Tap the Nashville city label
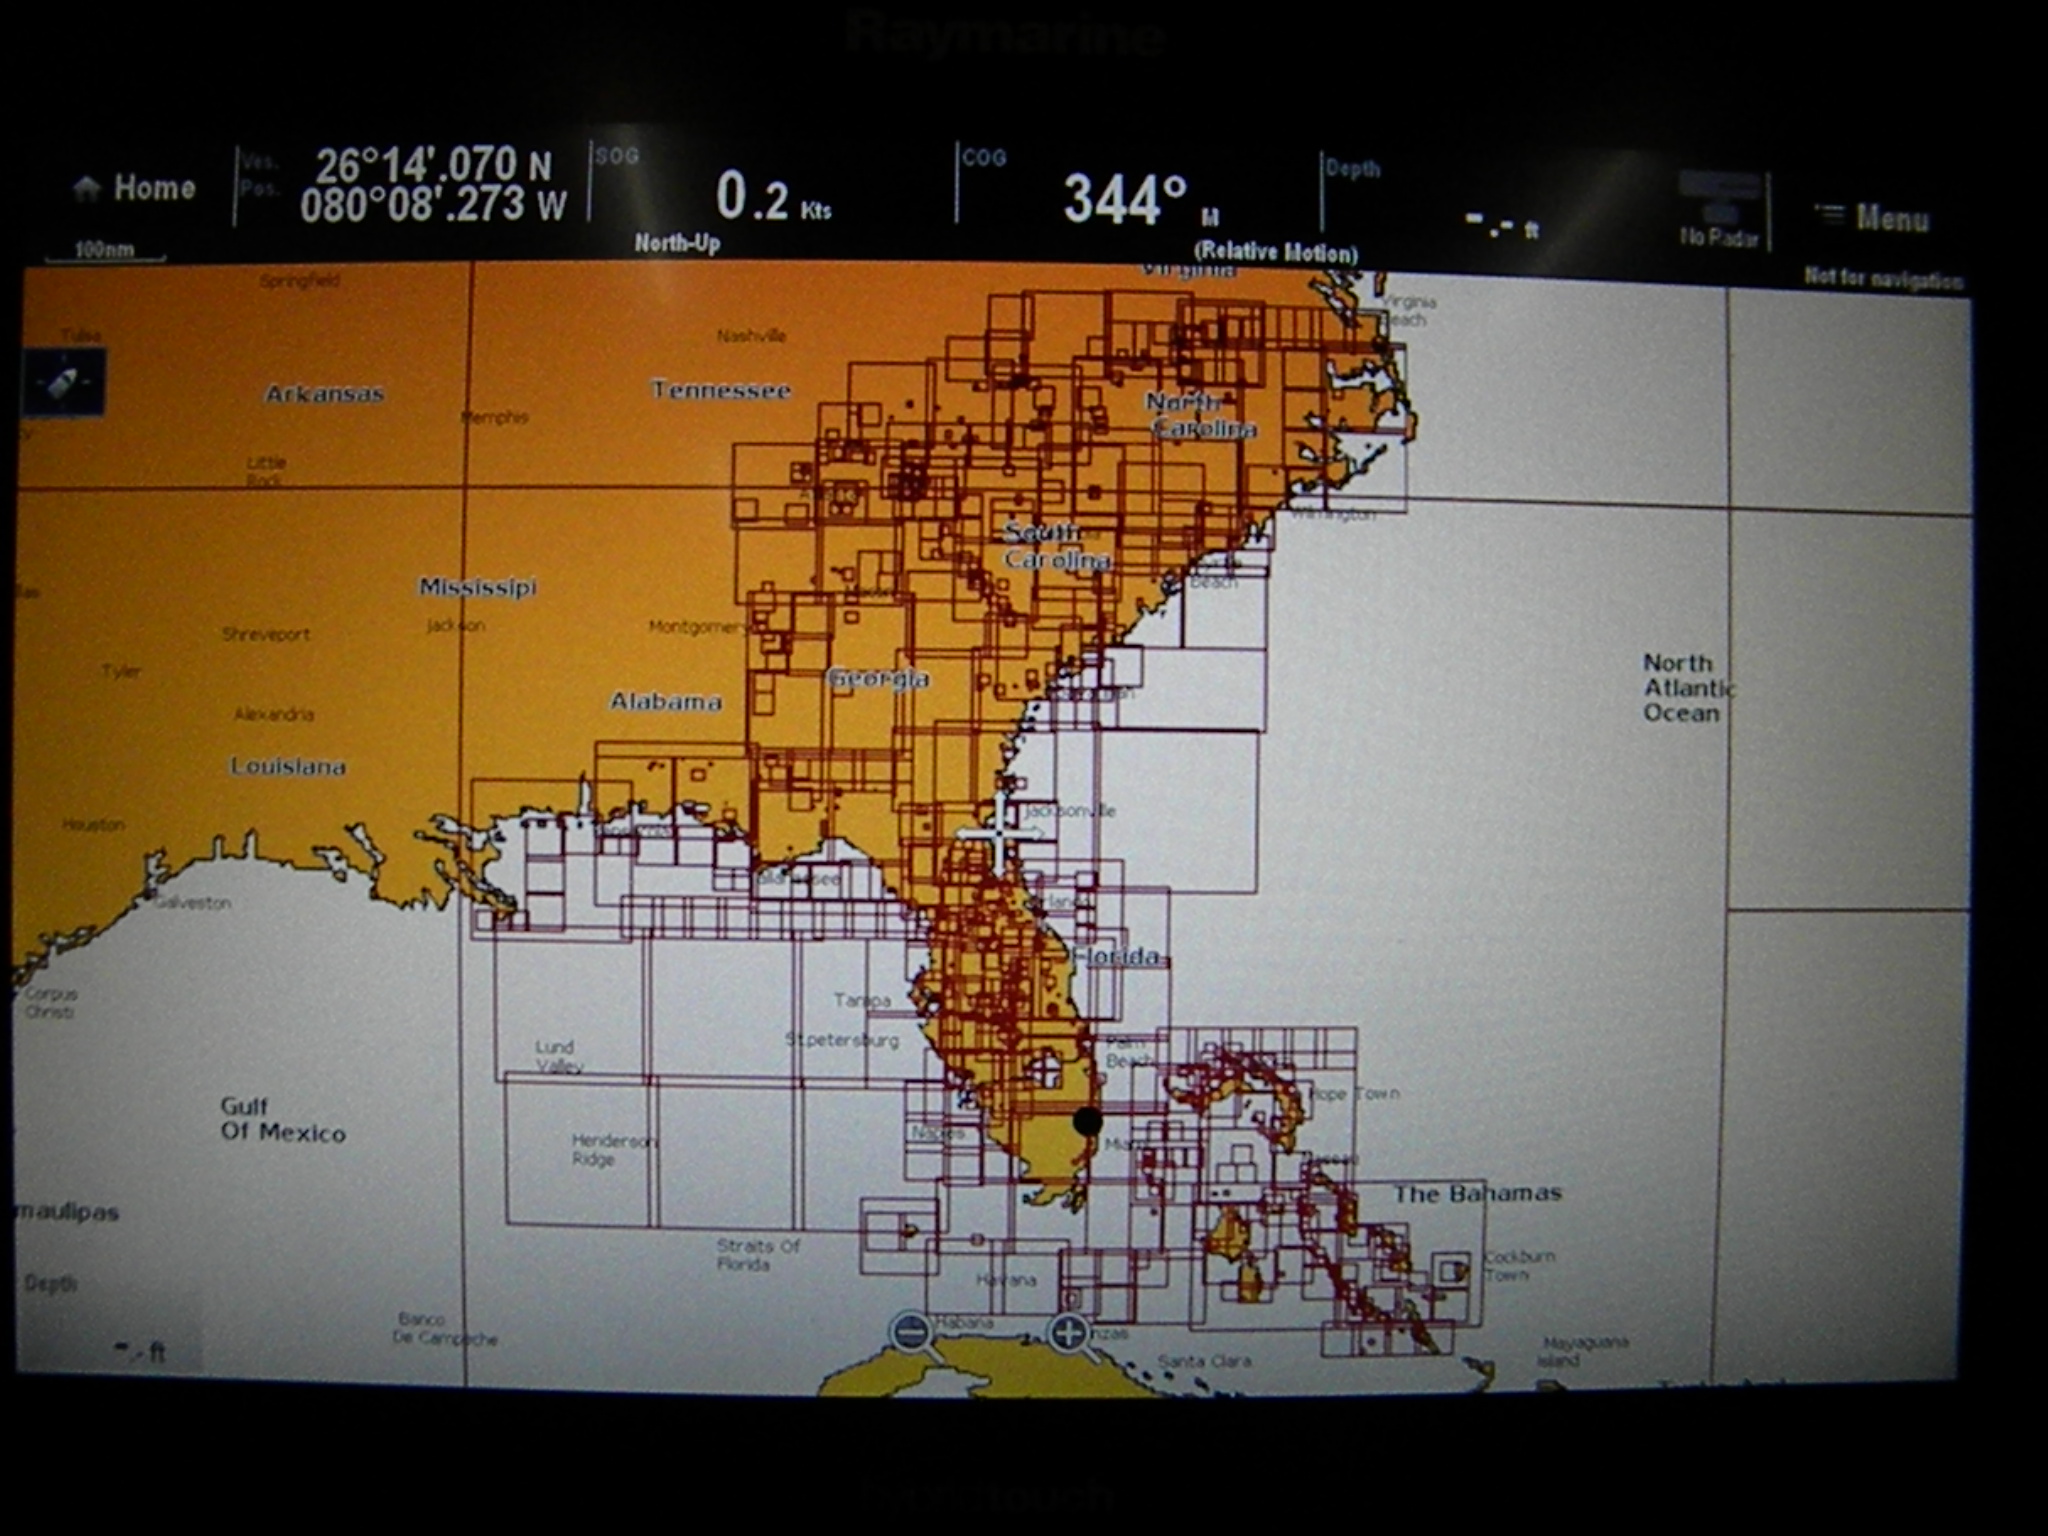2048x1536 pixels. 751,336
